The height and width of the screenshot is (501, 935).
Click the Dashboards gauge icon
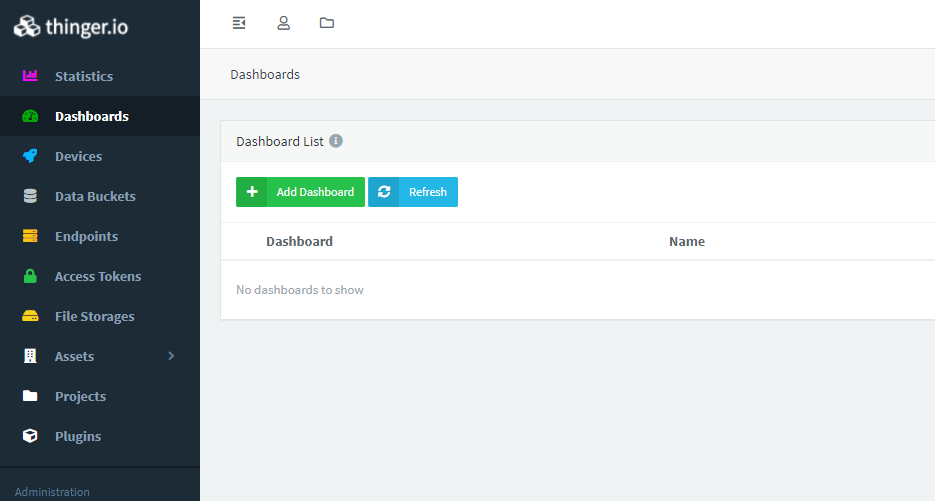click(30, 116)
